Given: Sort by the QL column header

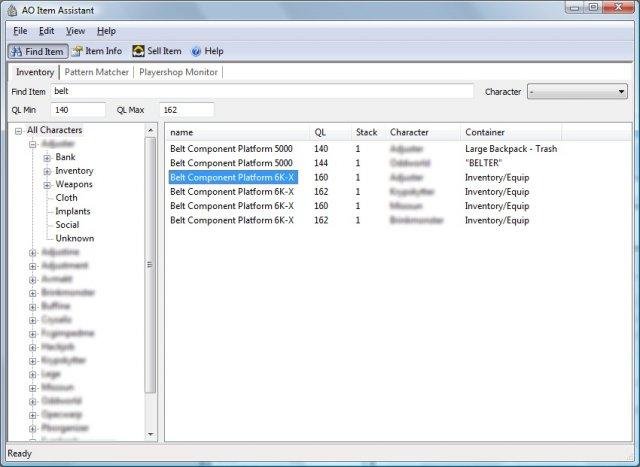Looking at the screenshot, I should tap(330, 132).
